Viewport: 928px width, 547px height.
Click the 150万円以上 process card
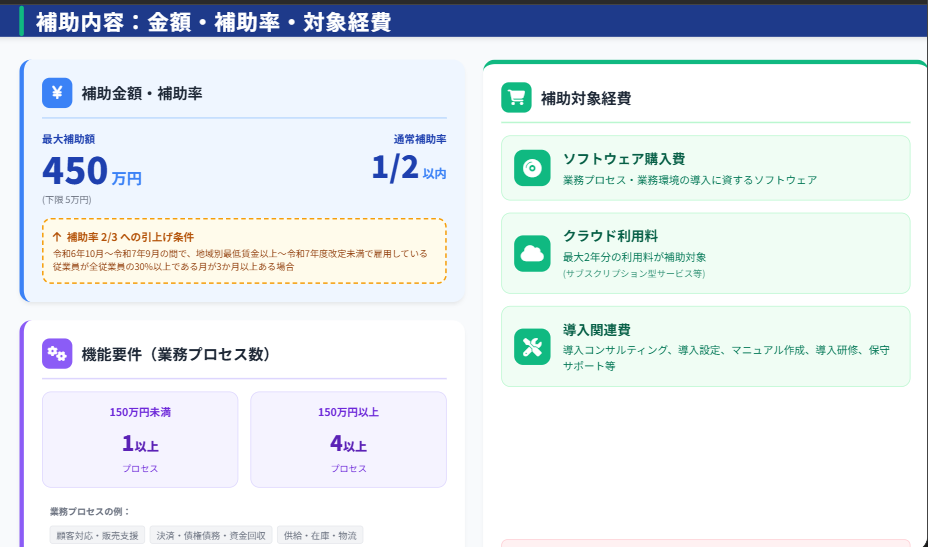(348, 439)
